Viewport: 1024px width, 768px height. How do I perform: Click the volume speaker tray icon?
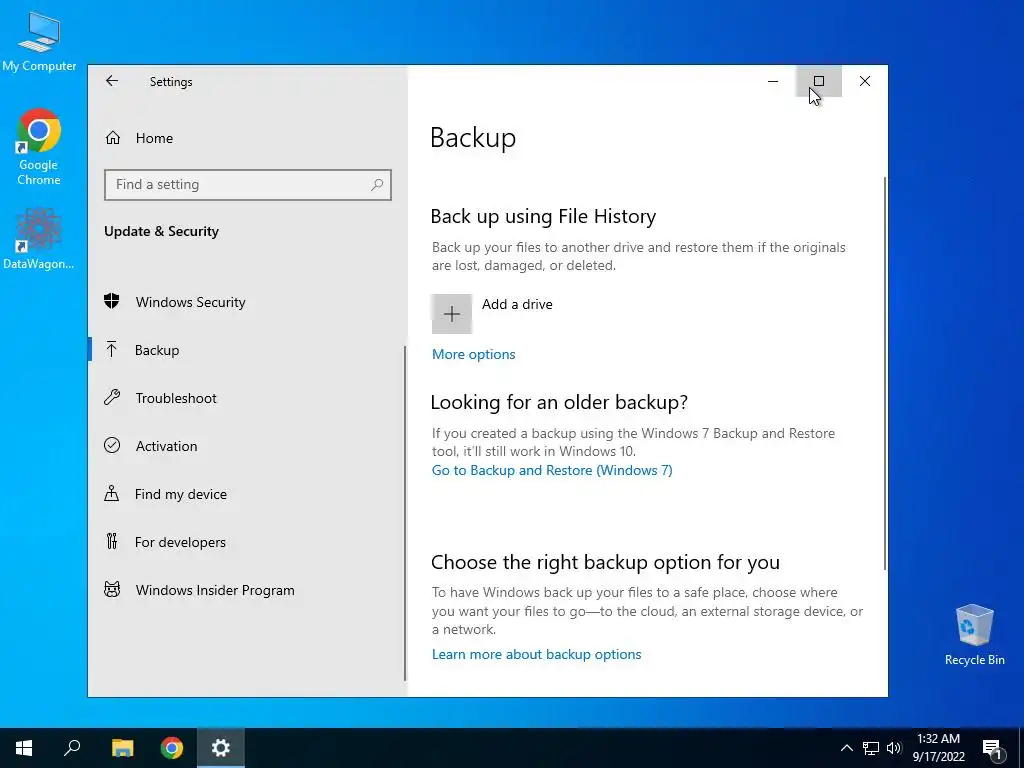point(894,748)
